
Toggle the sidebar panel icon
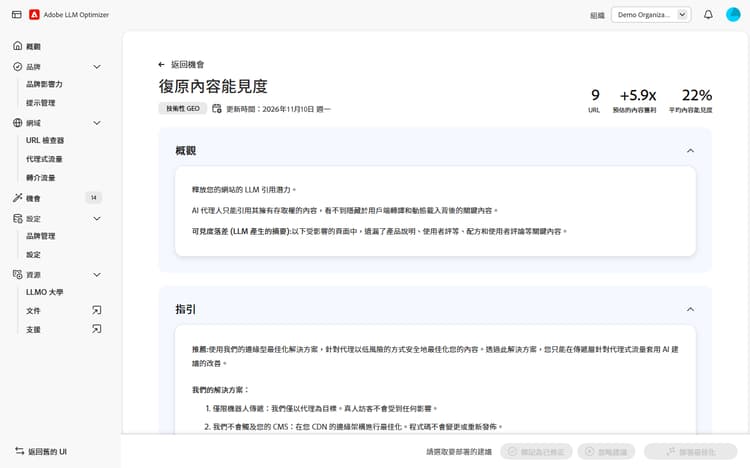pyautogui.click(x=17, y=14)
